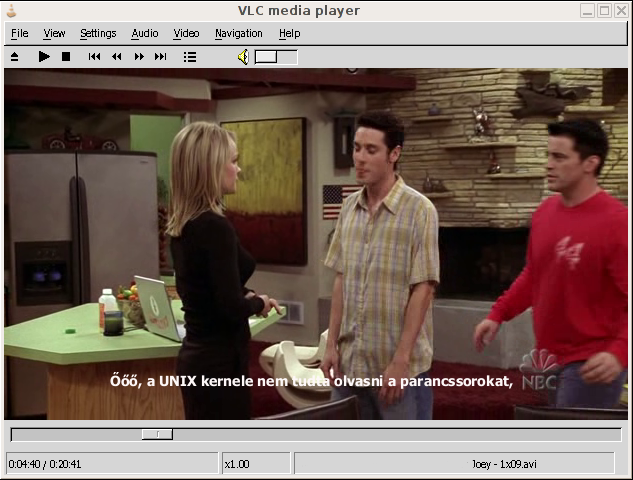Open the View menu

pyautogui.click(x=54, y=34)
